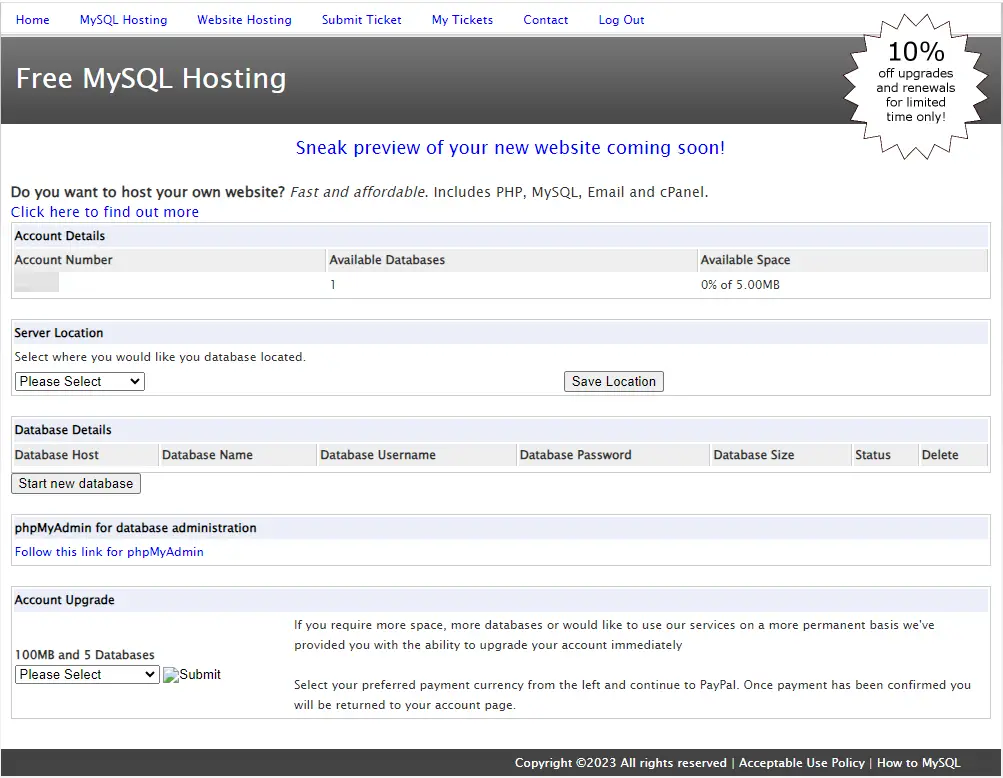
Task: Open the Server Location dropdown
Action: coord(80,381)
